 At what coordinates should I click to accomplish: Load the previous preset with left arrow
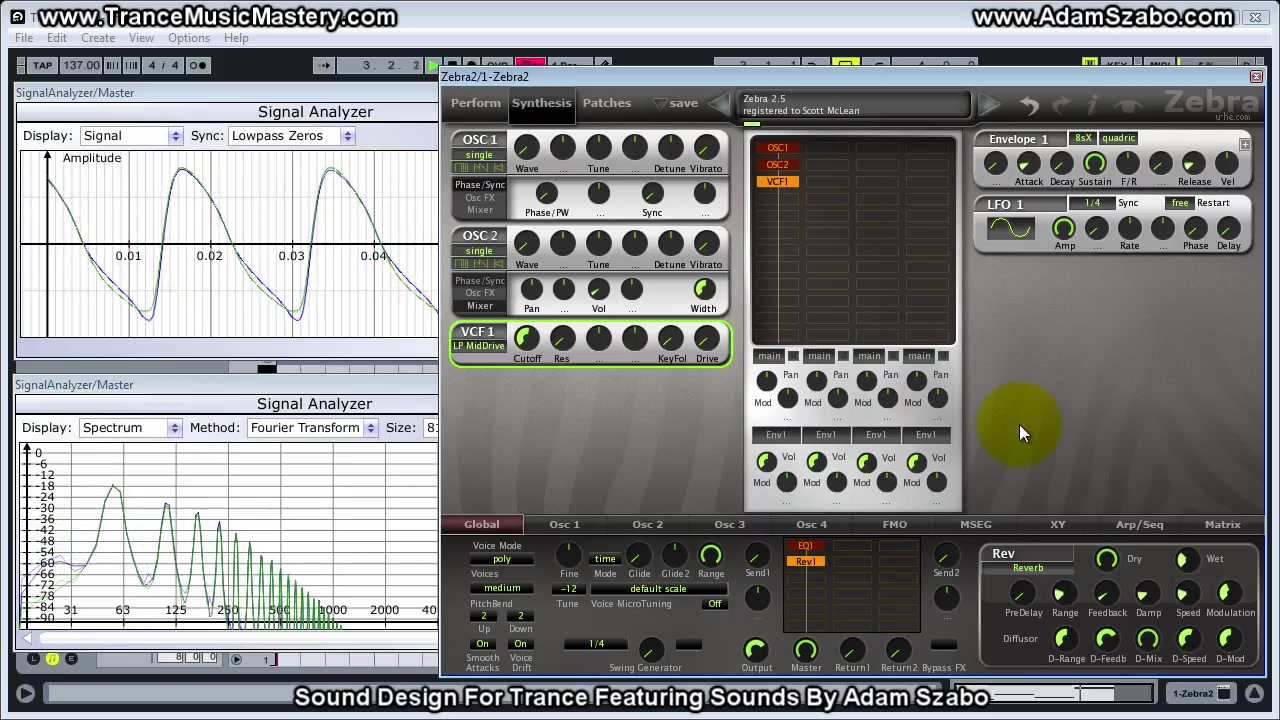(x=719, y=103)
